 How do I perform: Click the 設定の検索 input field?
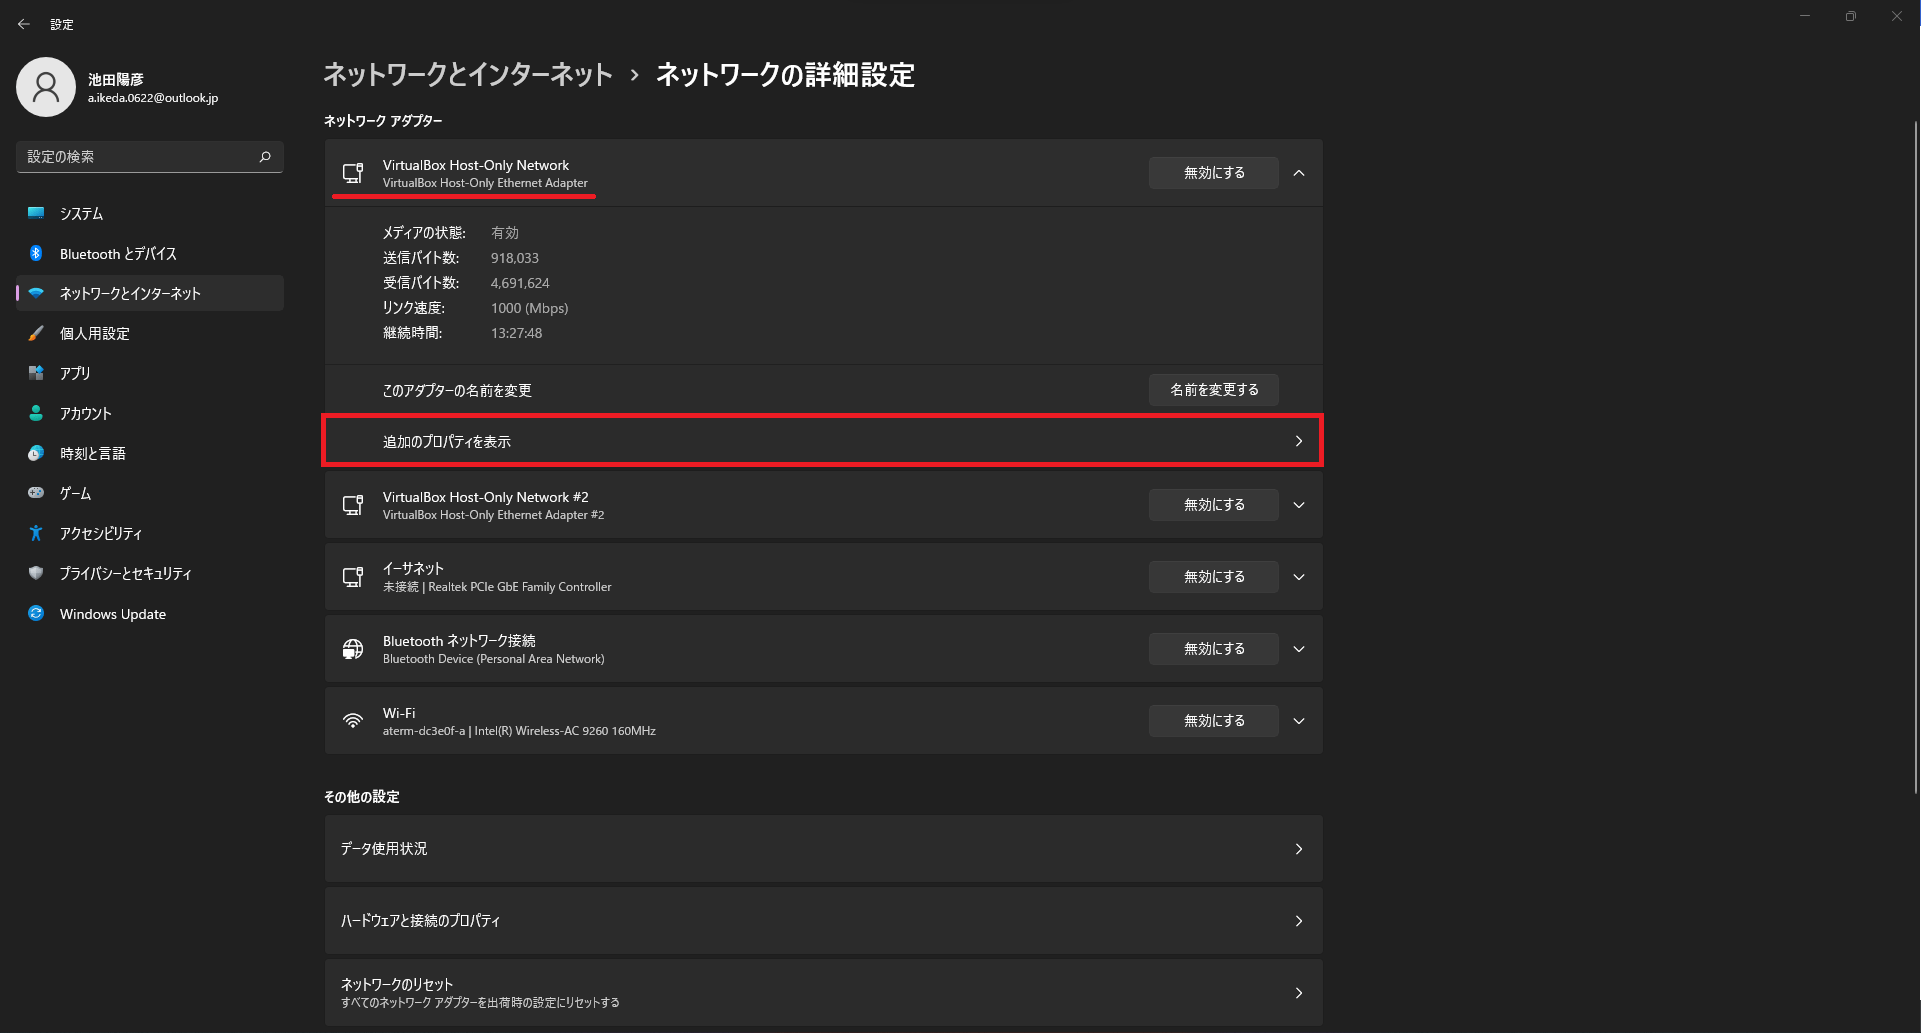(138, 157)
